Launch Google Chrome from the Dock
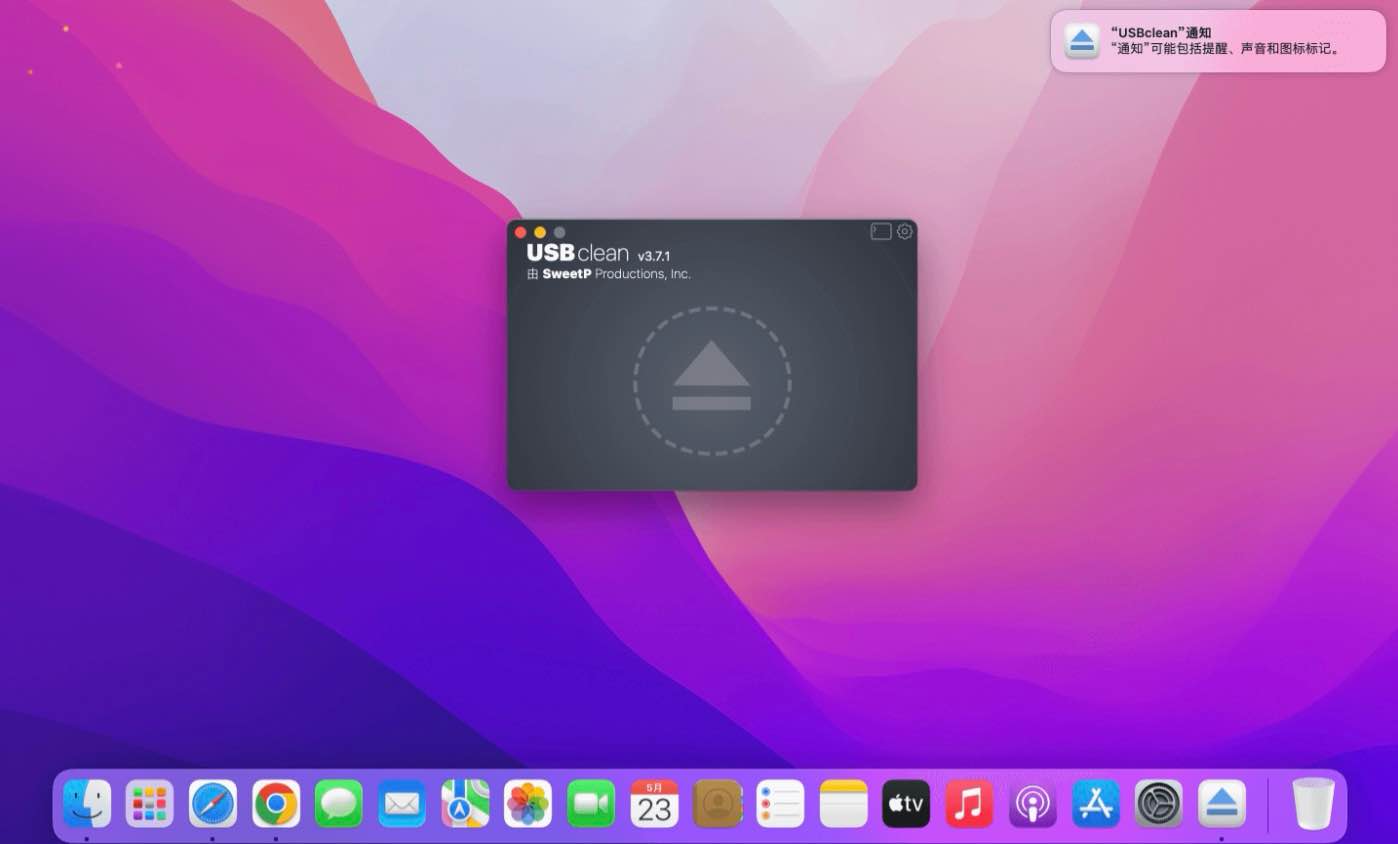1398x844 pixels. [x=276, y=804]
